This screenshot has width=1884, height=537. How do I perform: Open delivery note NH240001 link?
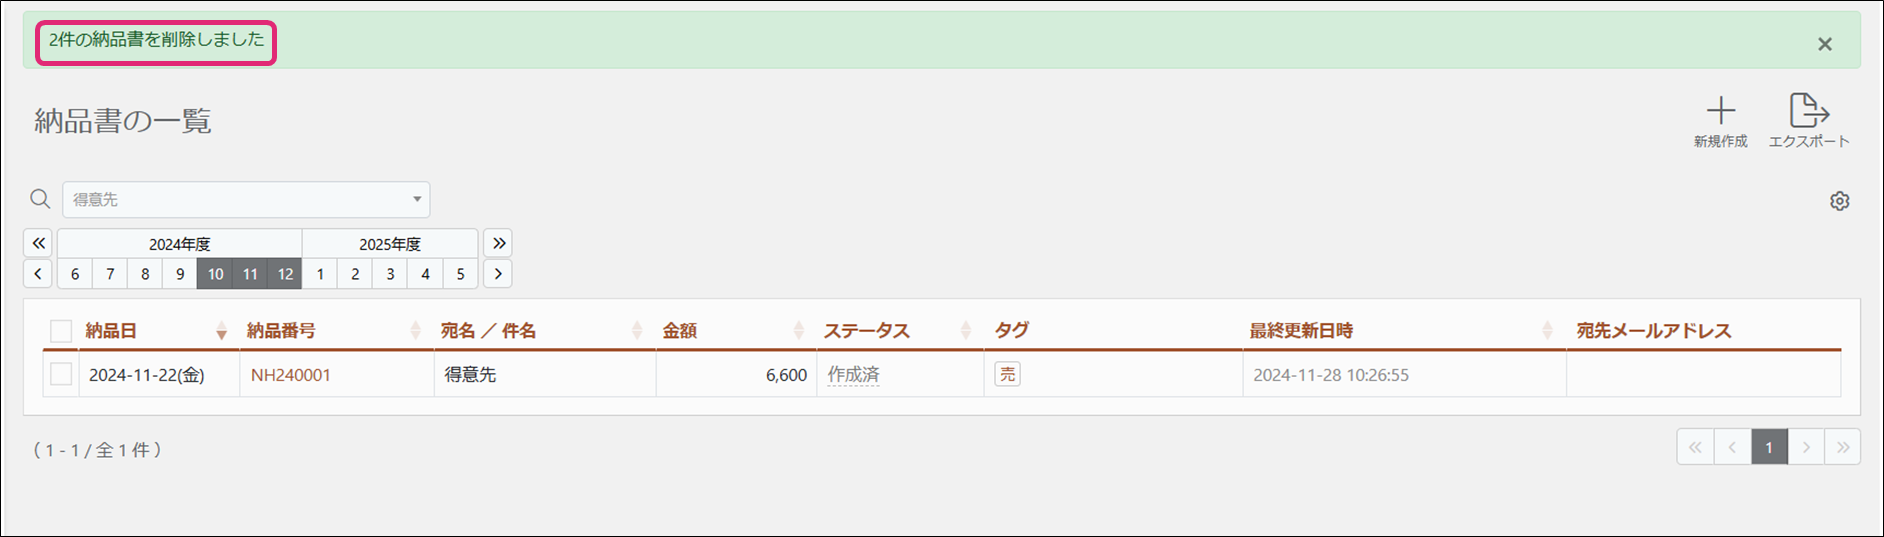pos(291,375)
